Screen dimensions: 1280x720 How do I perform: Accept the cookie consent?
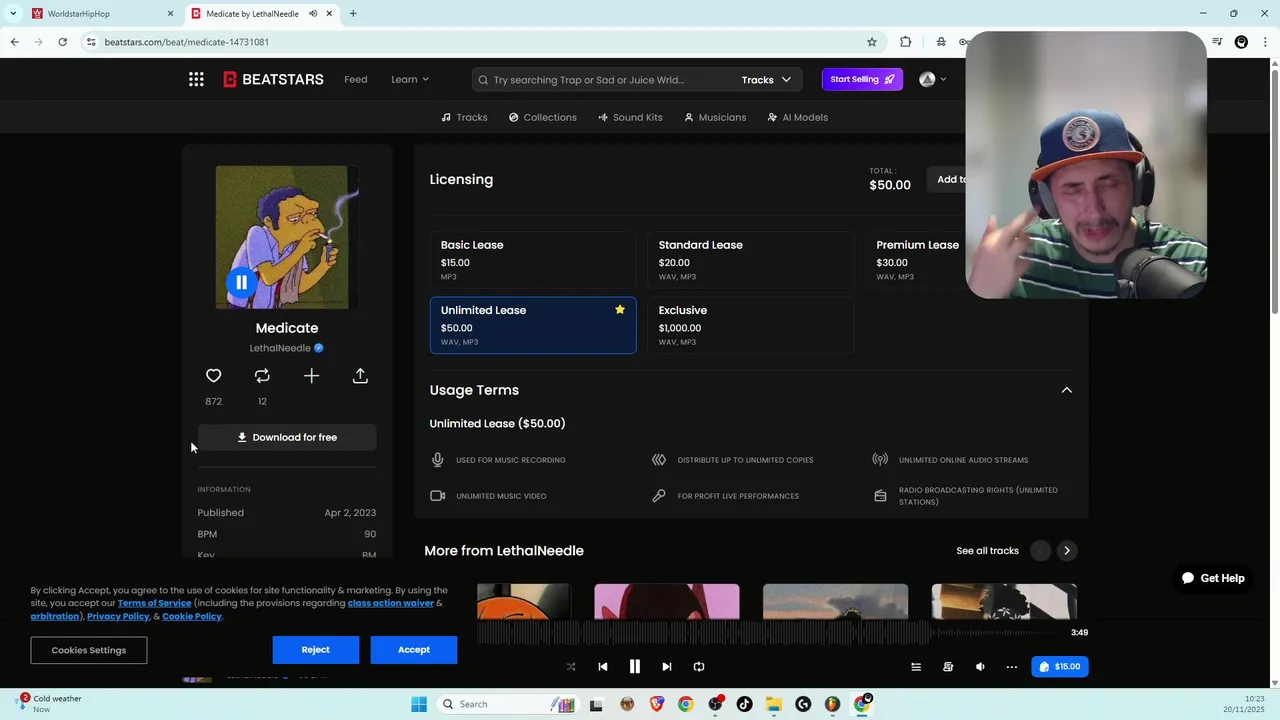point(414,650)
